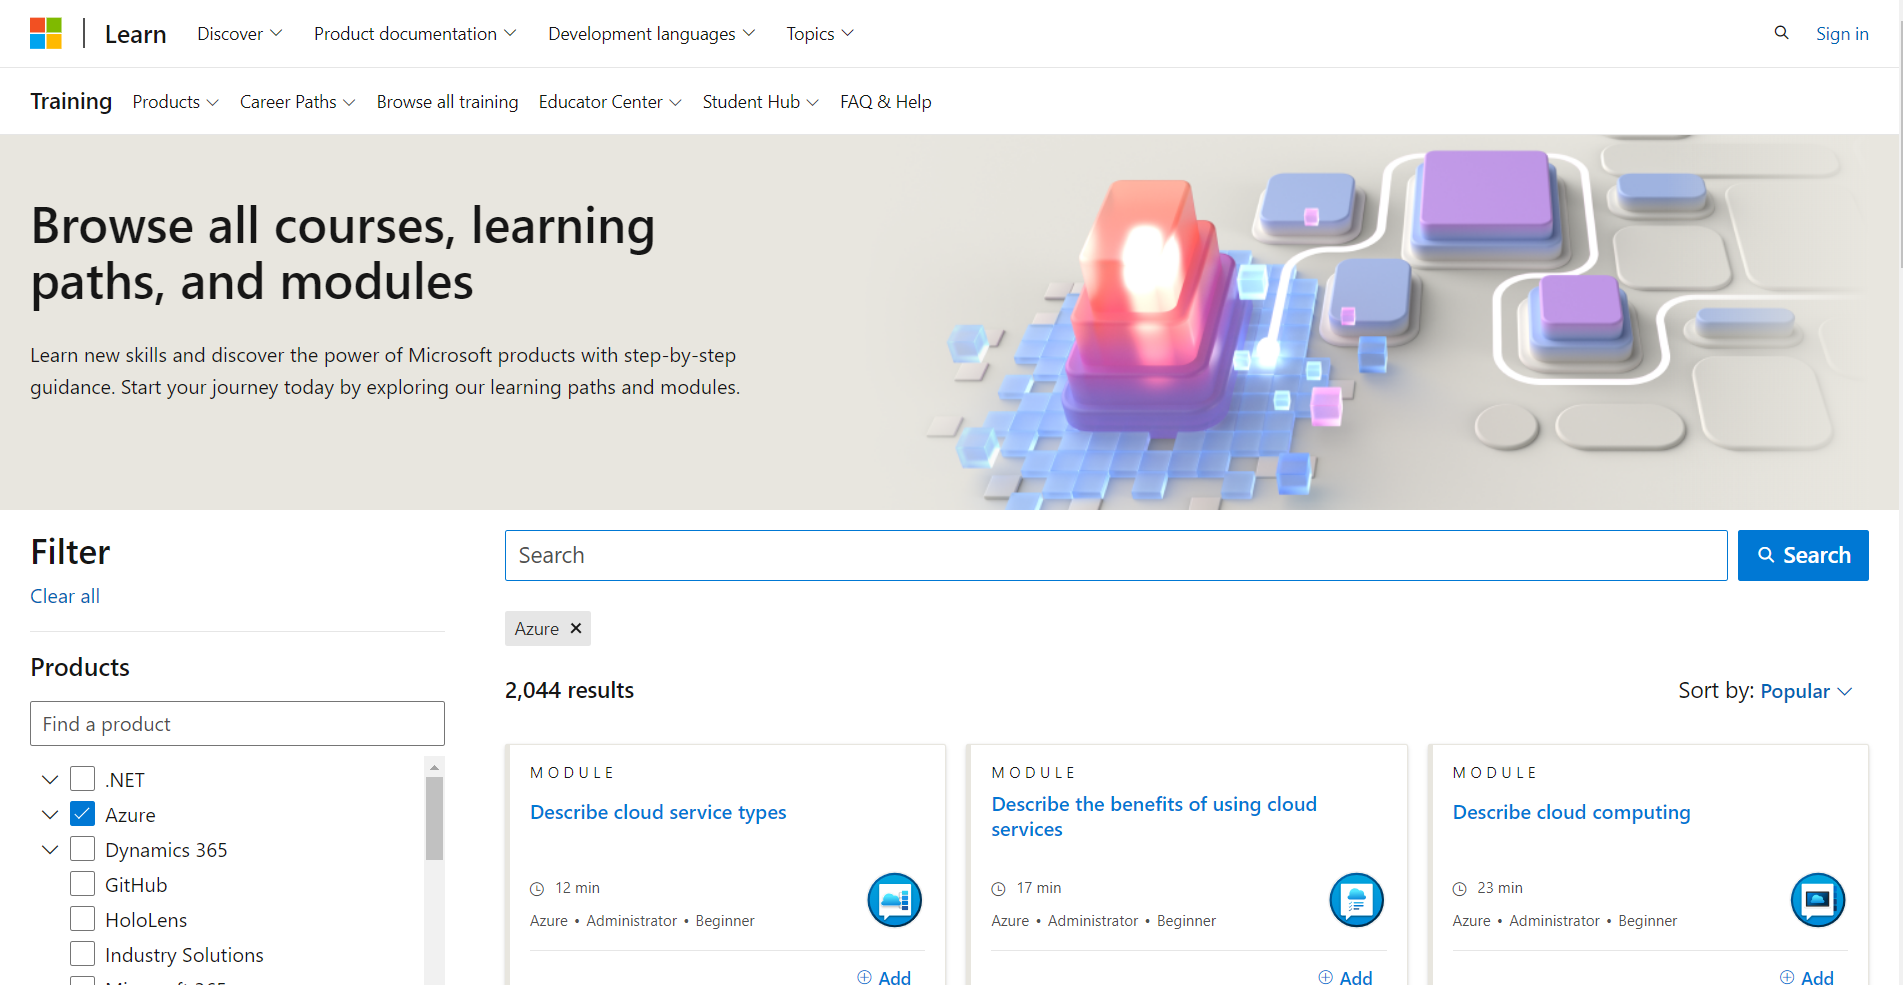The image size is (1903, 985).
Task: Click the Sign in link
Action: point(1842,33)
